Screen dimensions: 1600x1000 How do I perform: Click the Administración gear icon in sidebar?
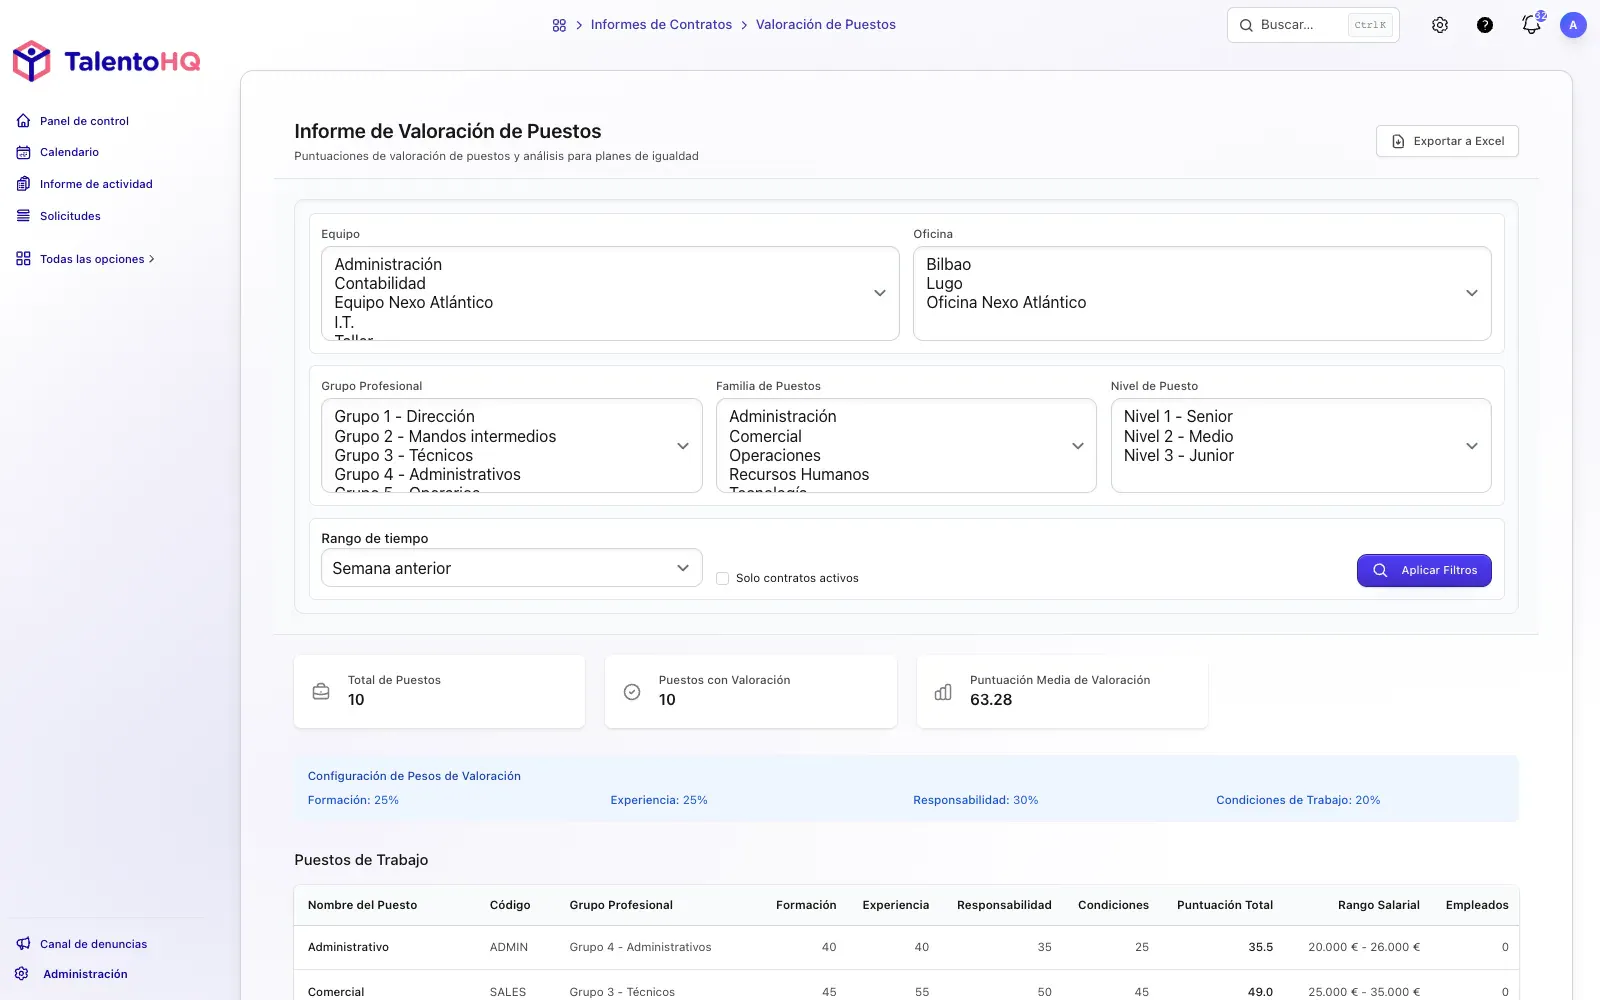(22, 974)
